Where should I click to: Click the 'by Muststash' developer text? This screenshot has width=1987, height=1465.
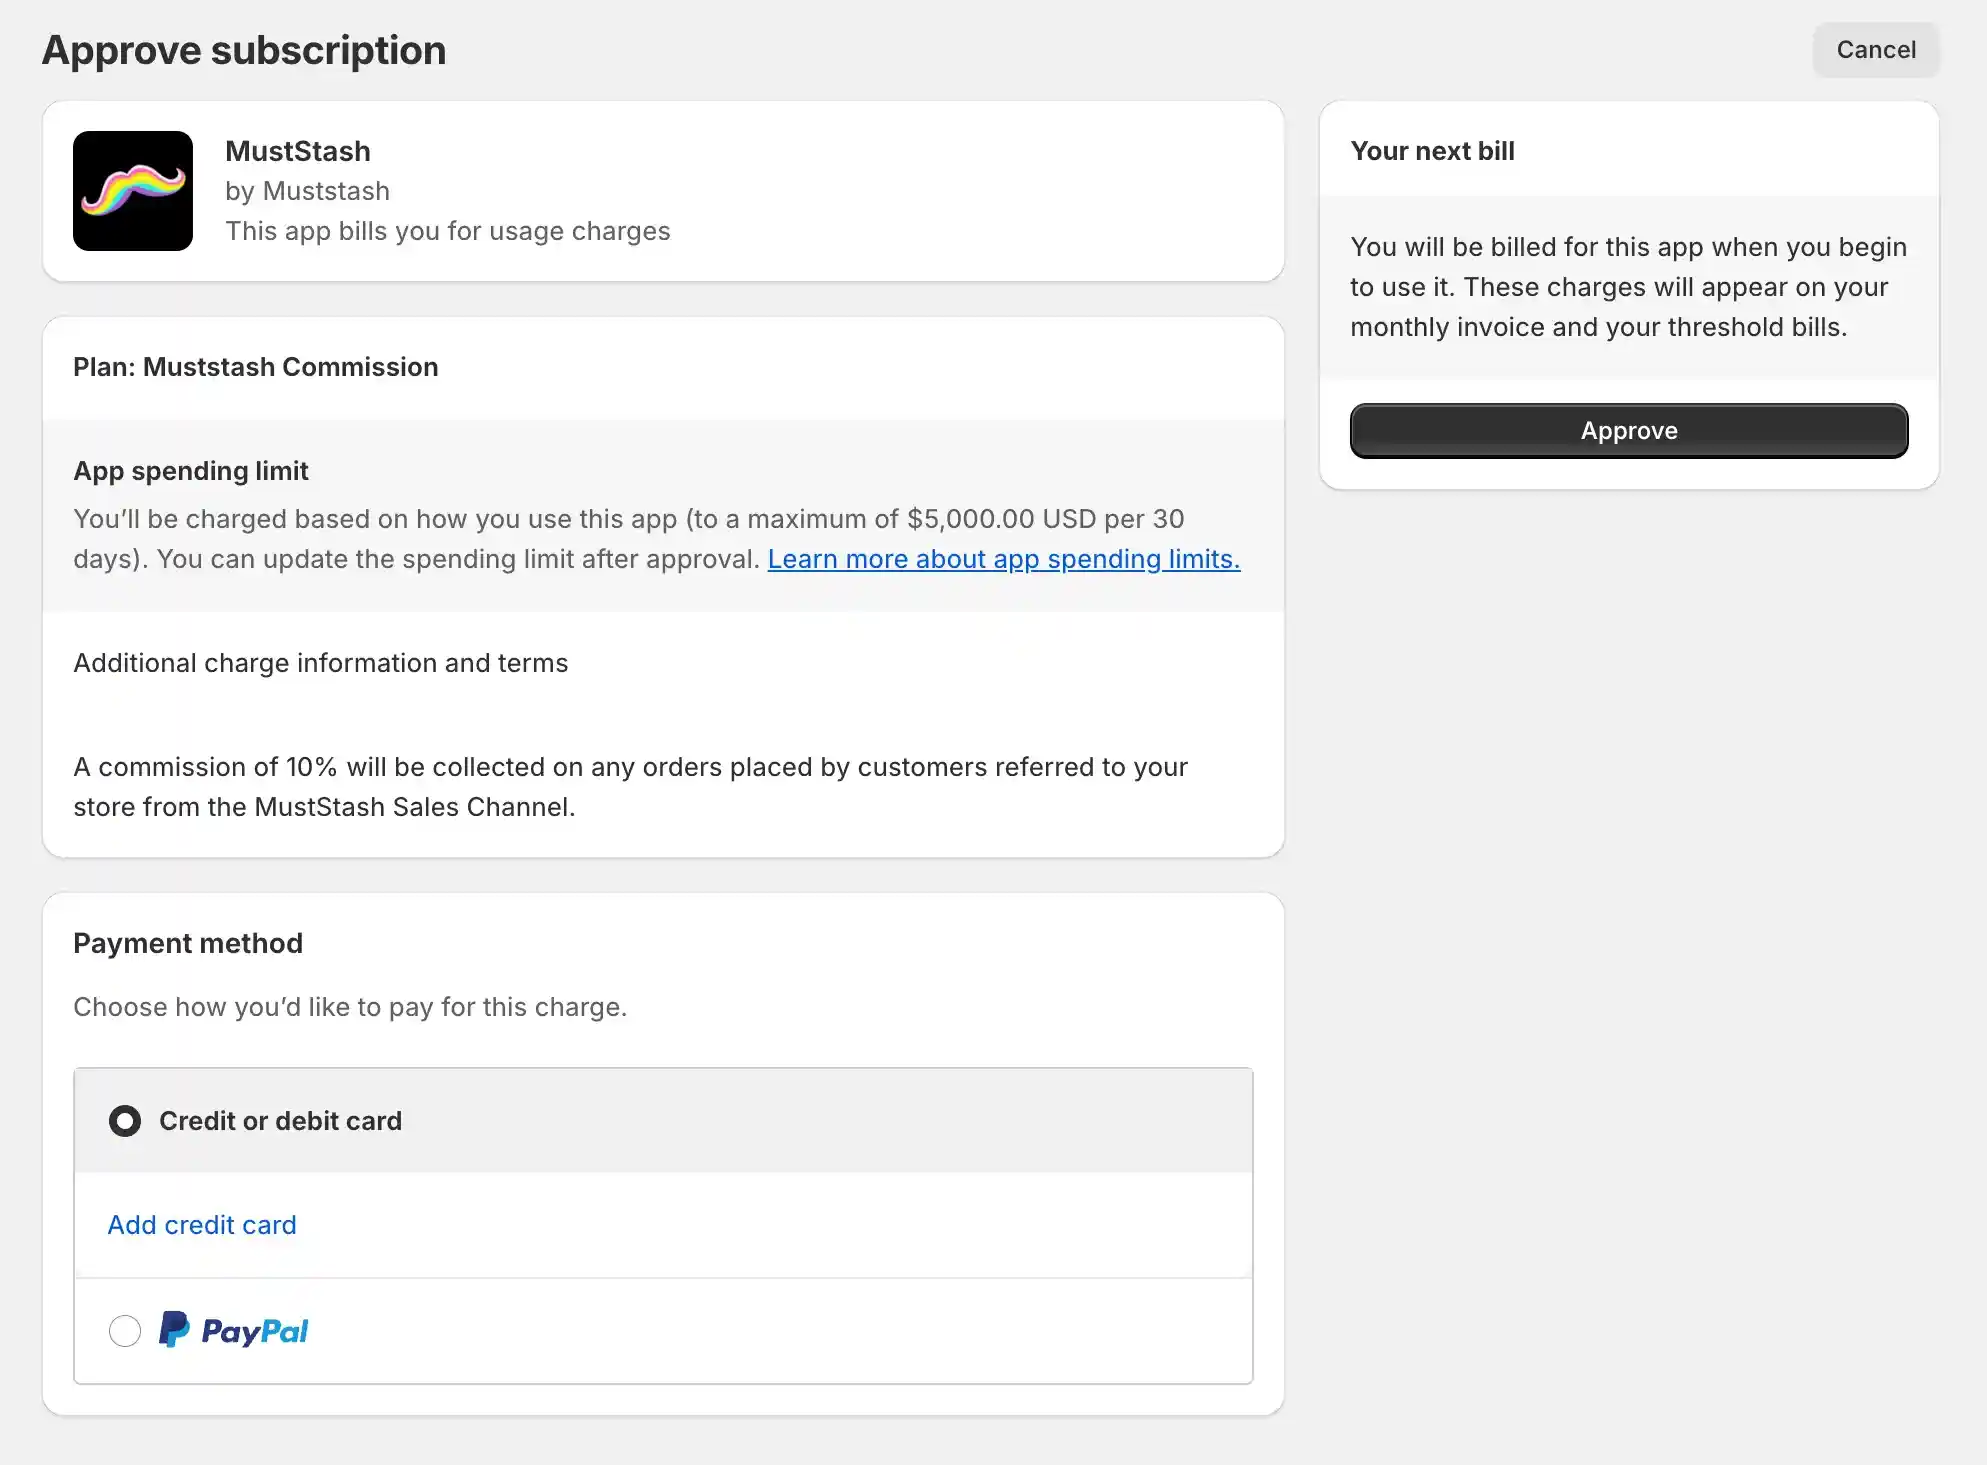point(307,191)
